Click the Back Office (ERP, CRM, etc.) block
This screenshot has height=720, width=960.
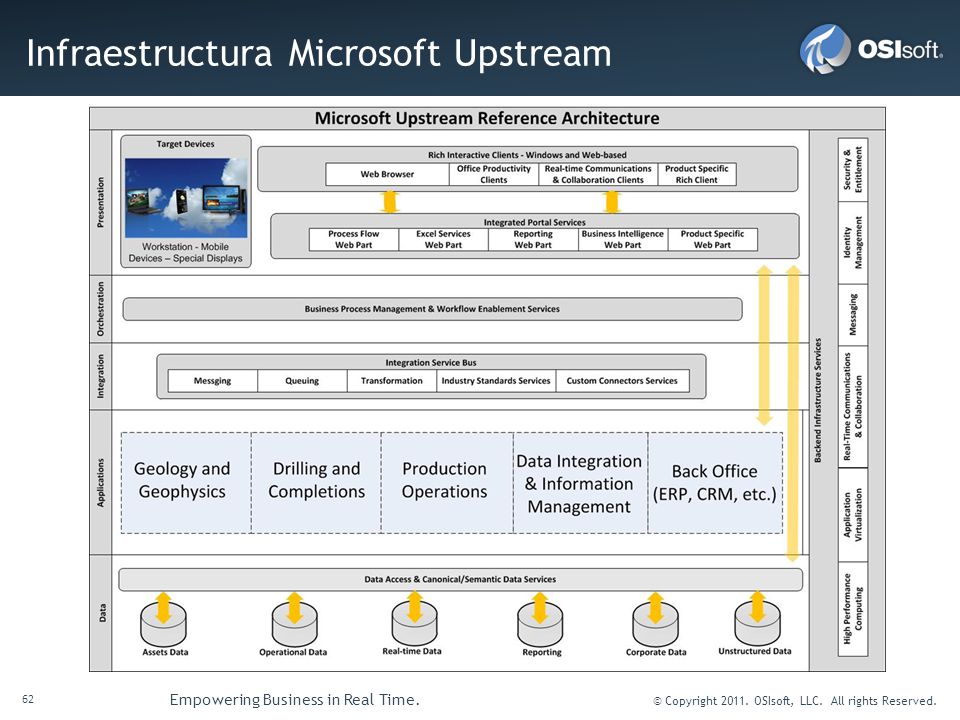[715, 482]
